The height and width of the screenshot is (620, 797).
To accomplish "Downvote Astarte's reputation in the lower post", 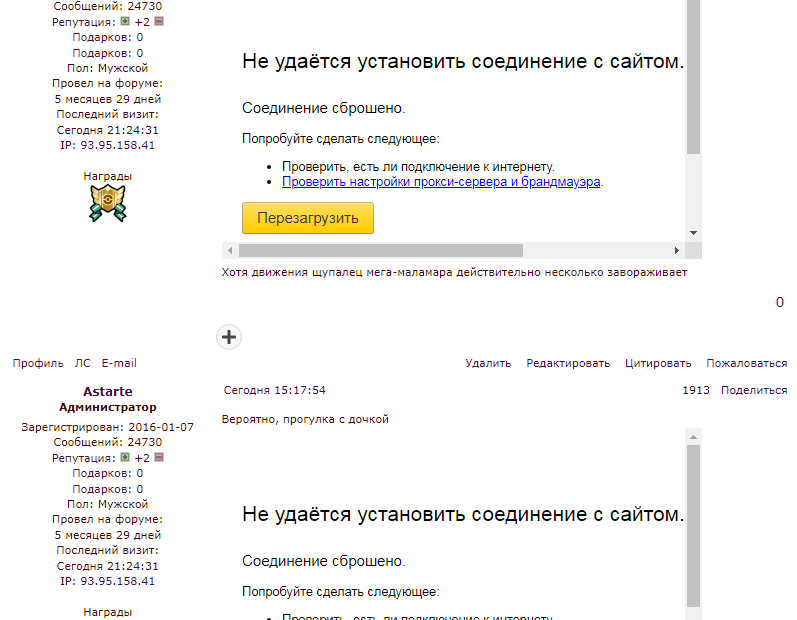I will (159, 457).
